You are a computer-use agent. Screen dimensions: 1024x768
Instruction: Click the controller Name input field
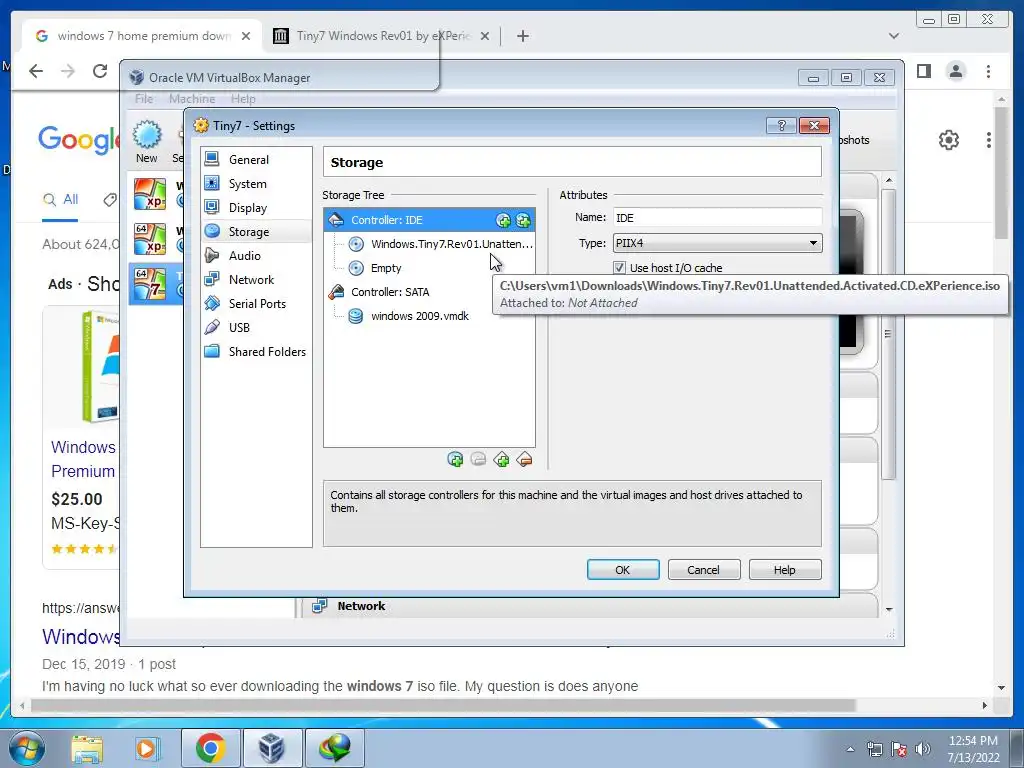(717, 217)
